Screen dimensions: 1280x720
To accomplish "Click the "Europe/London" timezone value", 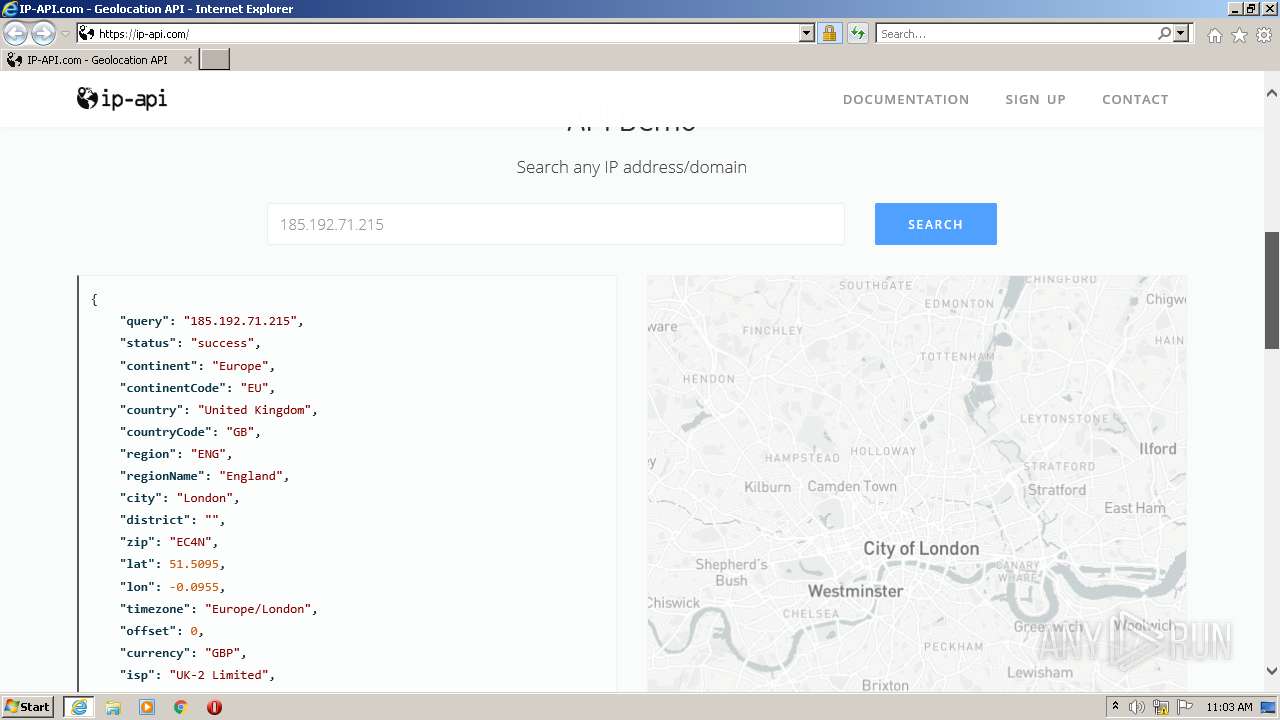I will click(x=259, y=609).
